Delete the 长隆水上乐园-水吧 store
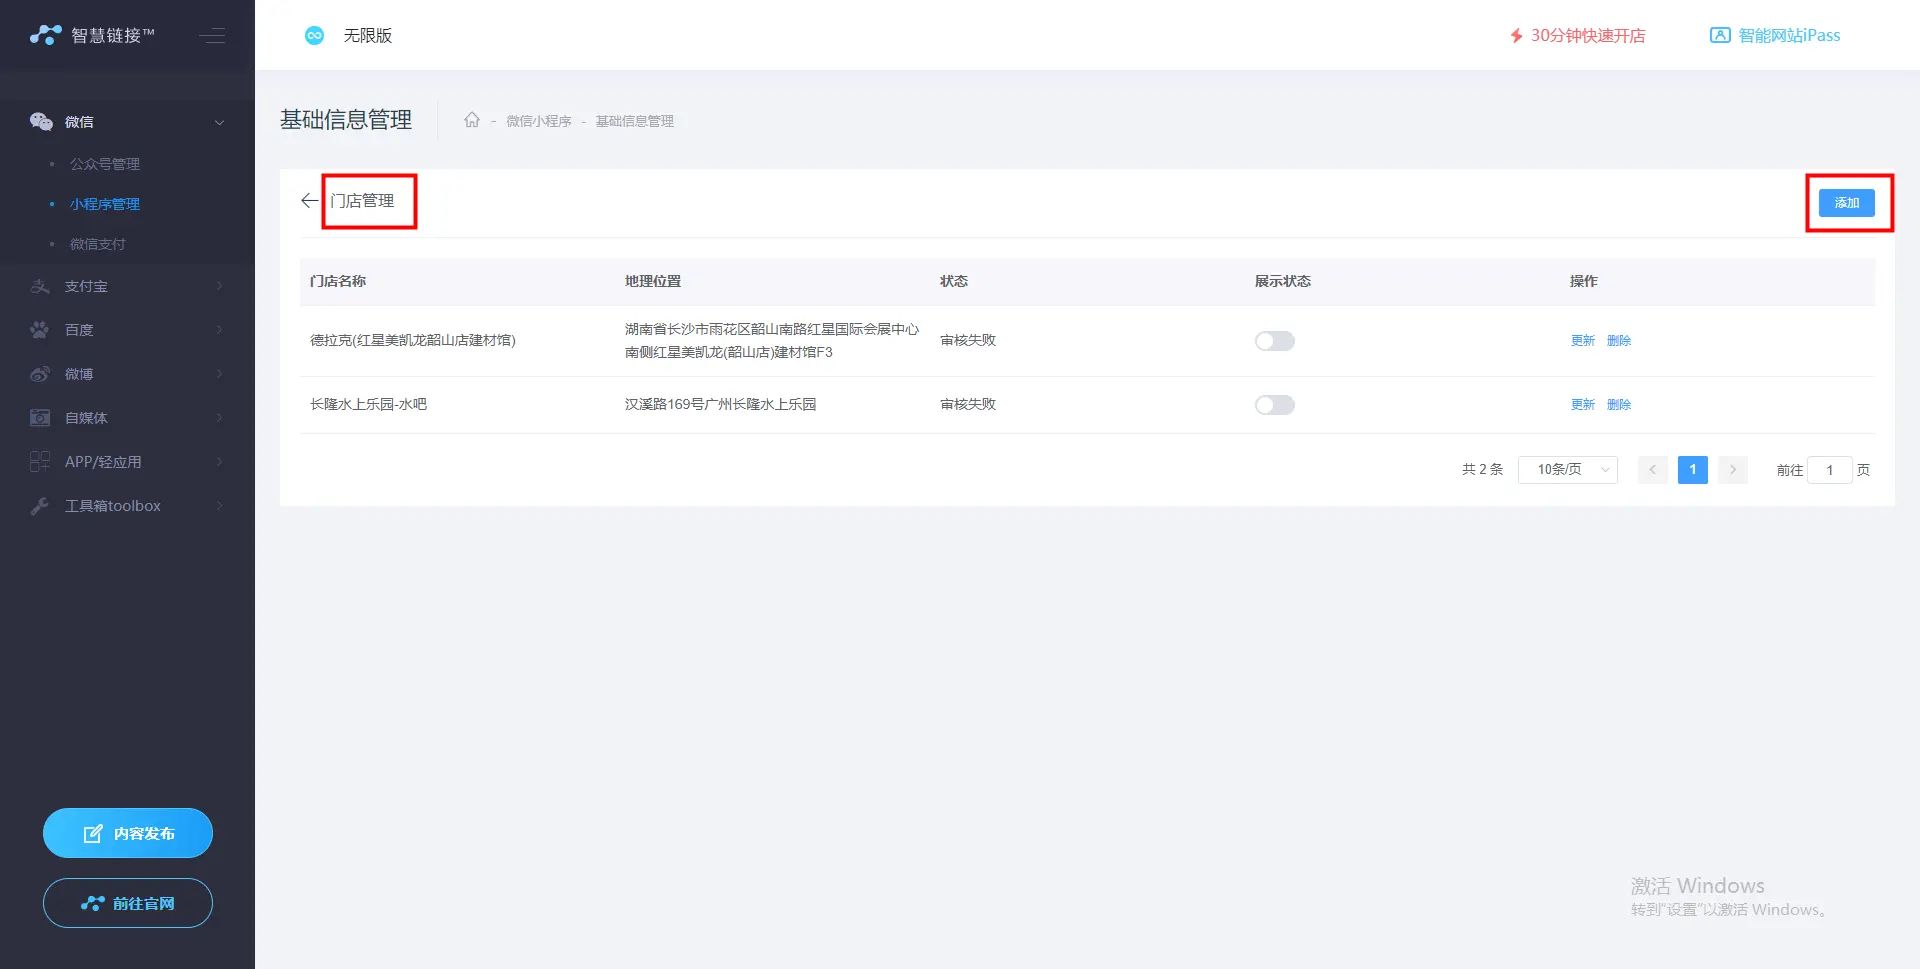 coord(1618,405)
